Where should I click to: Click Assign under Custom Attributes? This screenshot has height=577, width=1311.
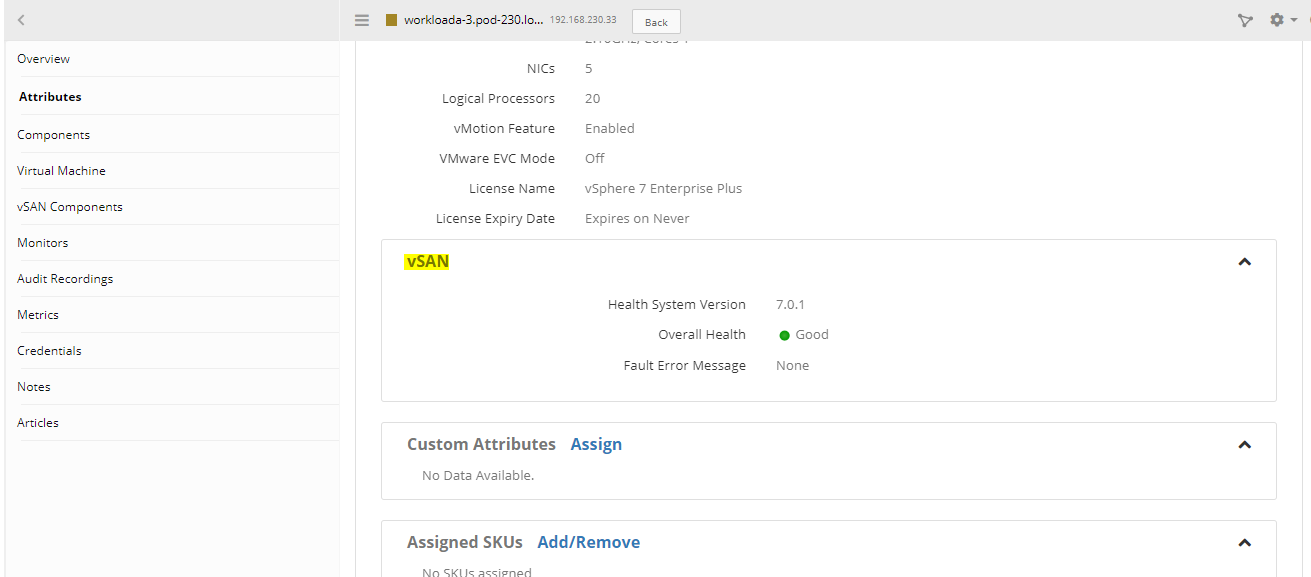[596, 444]
